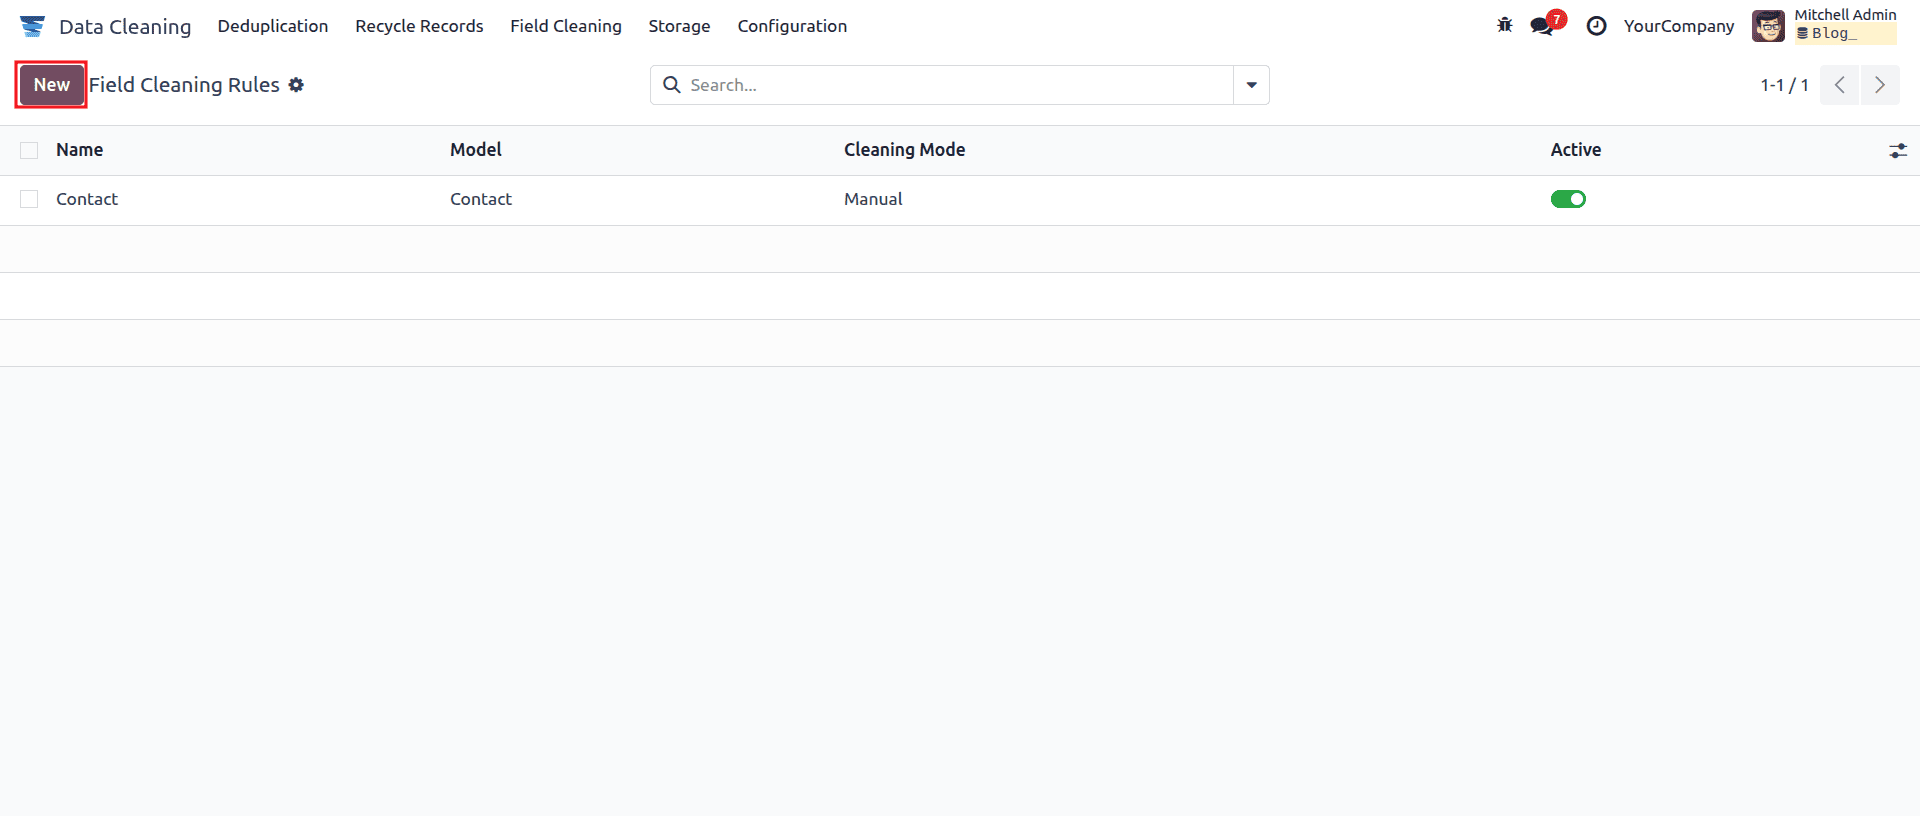Click the Data Cleaning app title

point(125,27)
